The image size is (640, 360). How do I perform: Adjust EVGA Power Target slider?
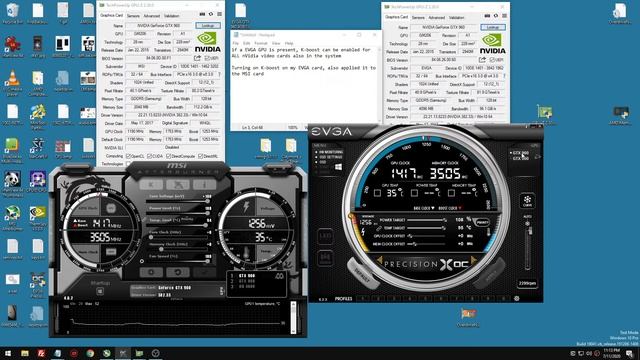click(x=427, y=220)
